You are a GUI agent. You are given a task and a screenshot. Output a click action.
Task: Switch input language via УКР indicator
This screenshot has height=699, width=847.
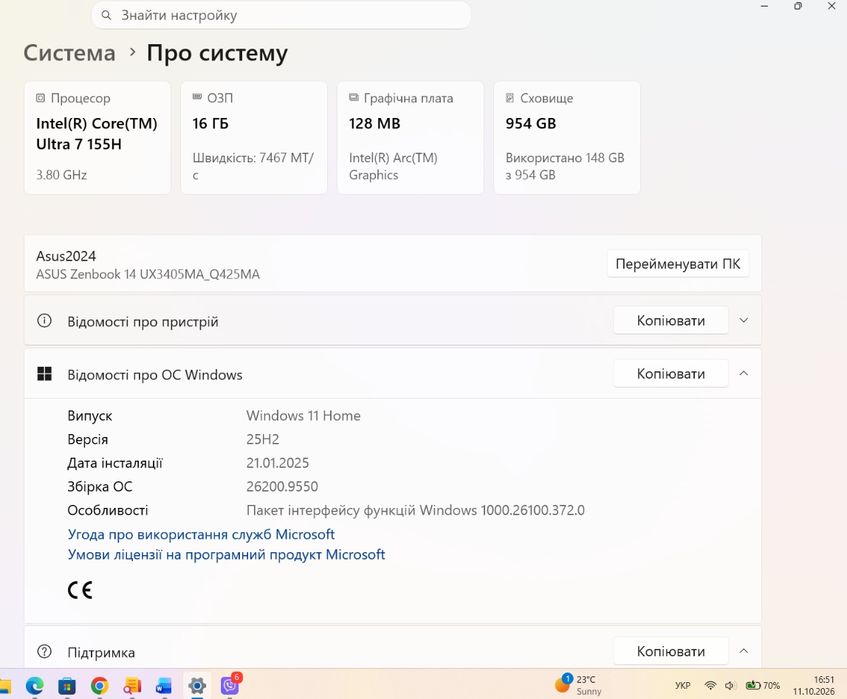pos(683,685)
